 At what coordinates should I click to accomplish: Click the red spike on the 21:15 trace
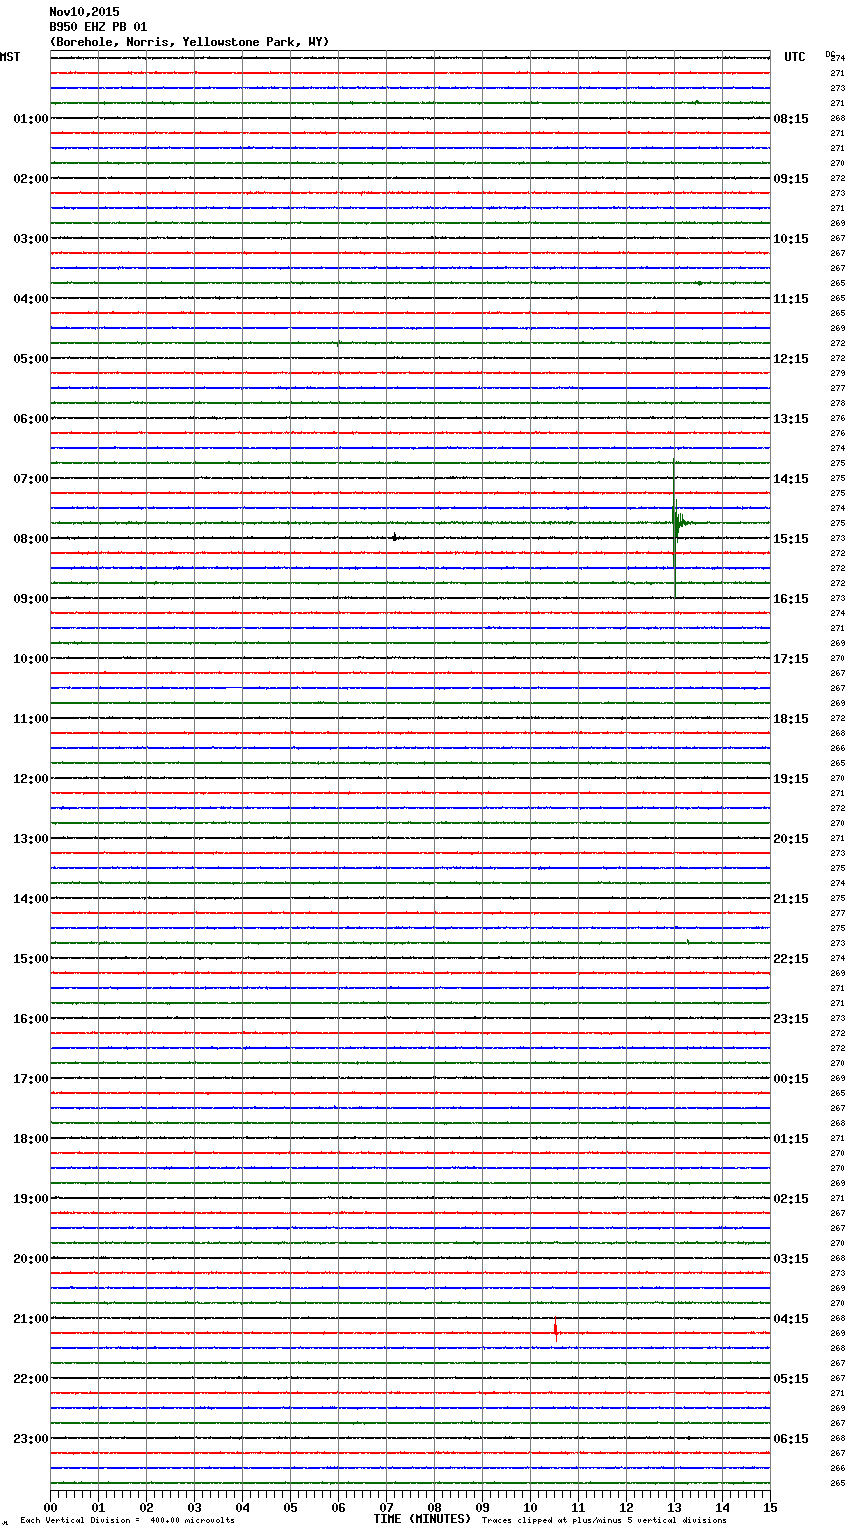point(556,1331)
